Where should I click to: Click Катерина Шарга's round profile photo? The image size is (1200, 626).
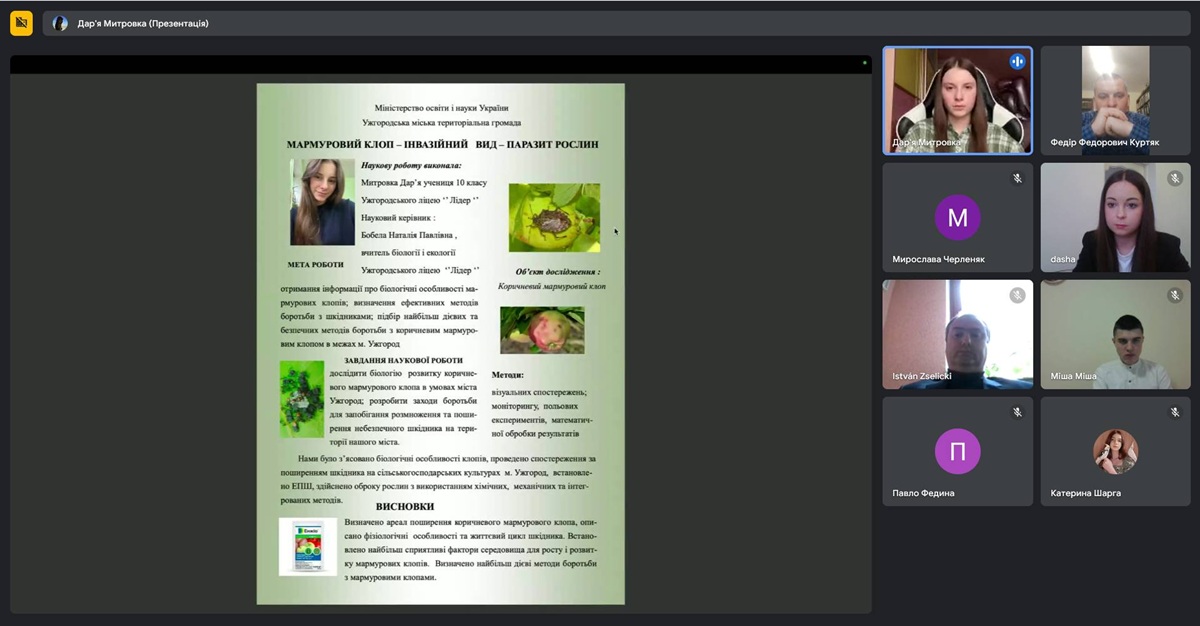tap(1115, 451)
